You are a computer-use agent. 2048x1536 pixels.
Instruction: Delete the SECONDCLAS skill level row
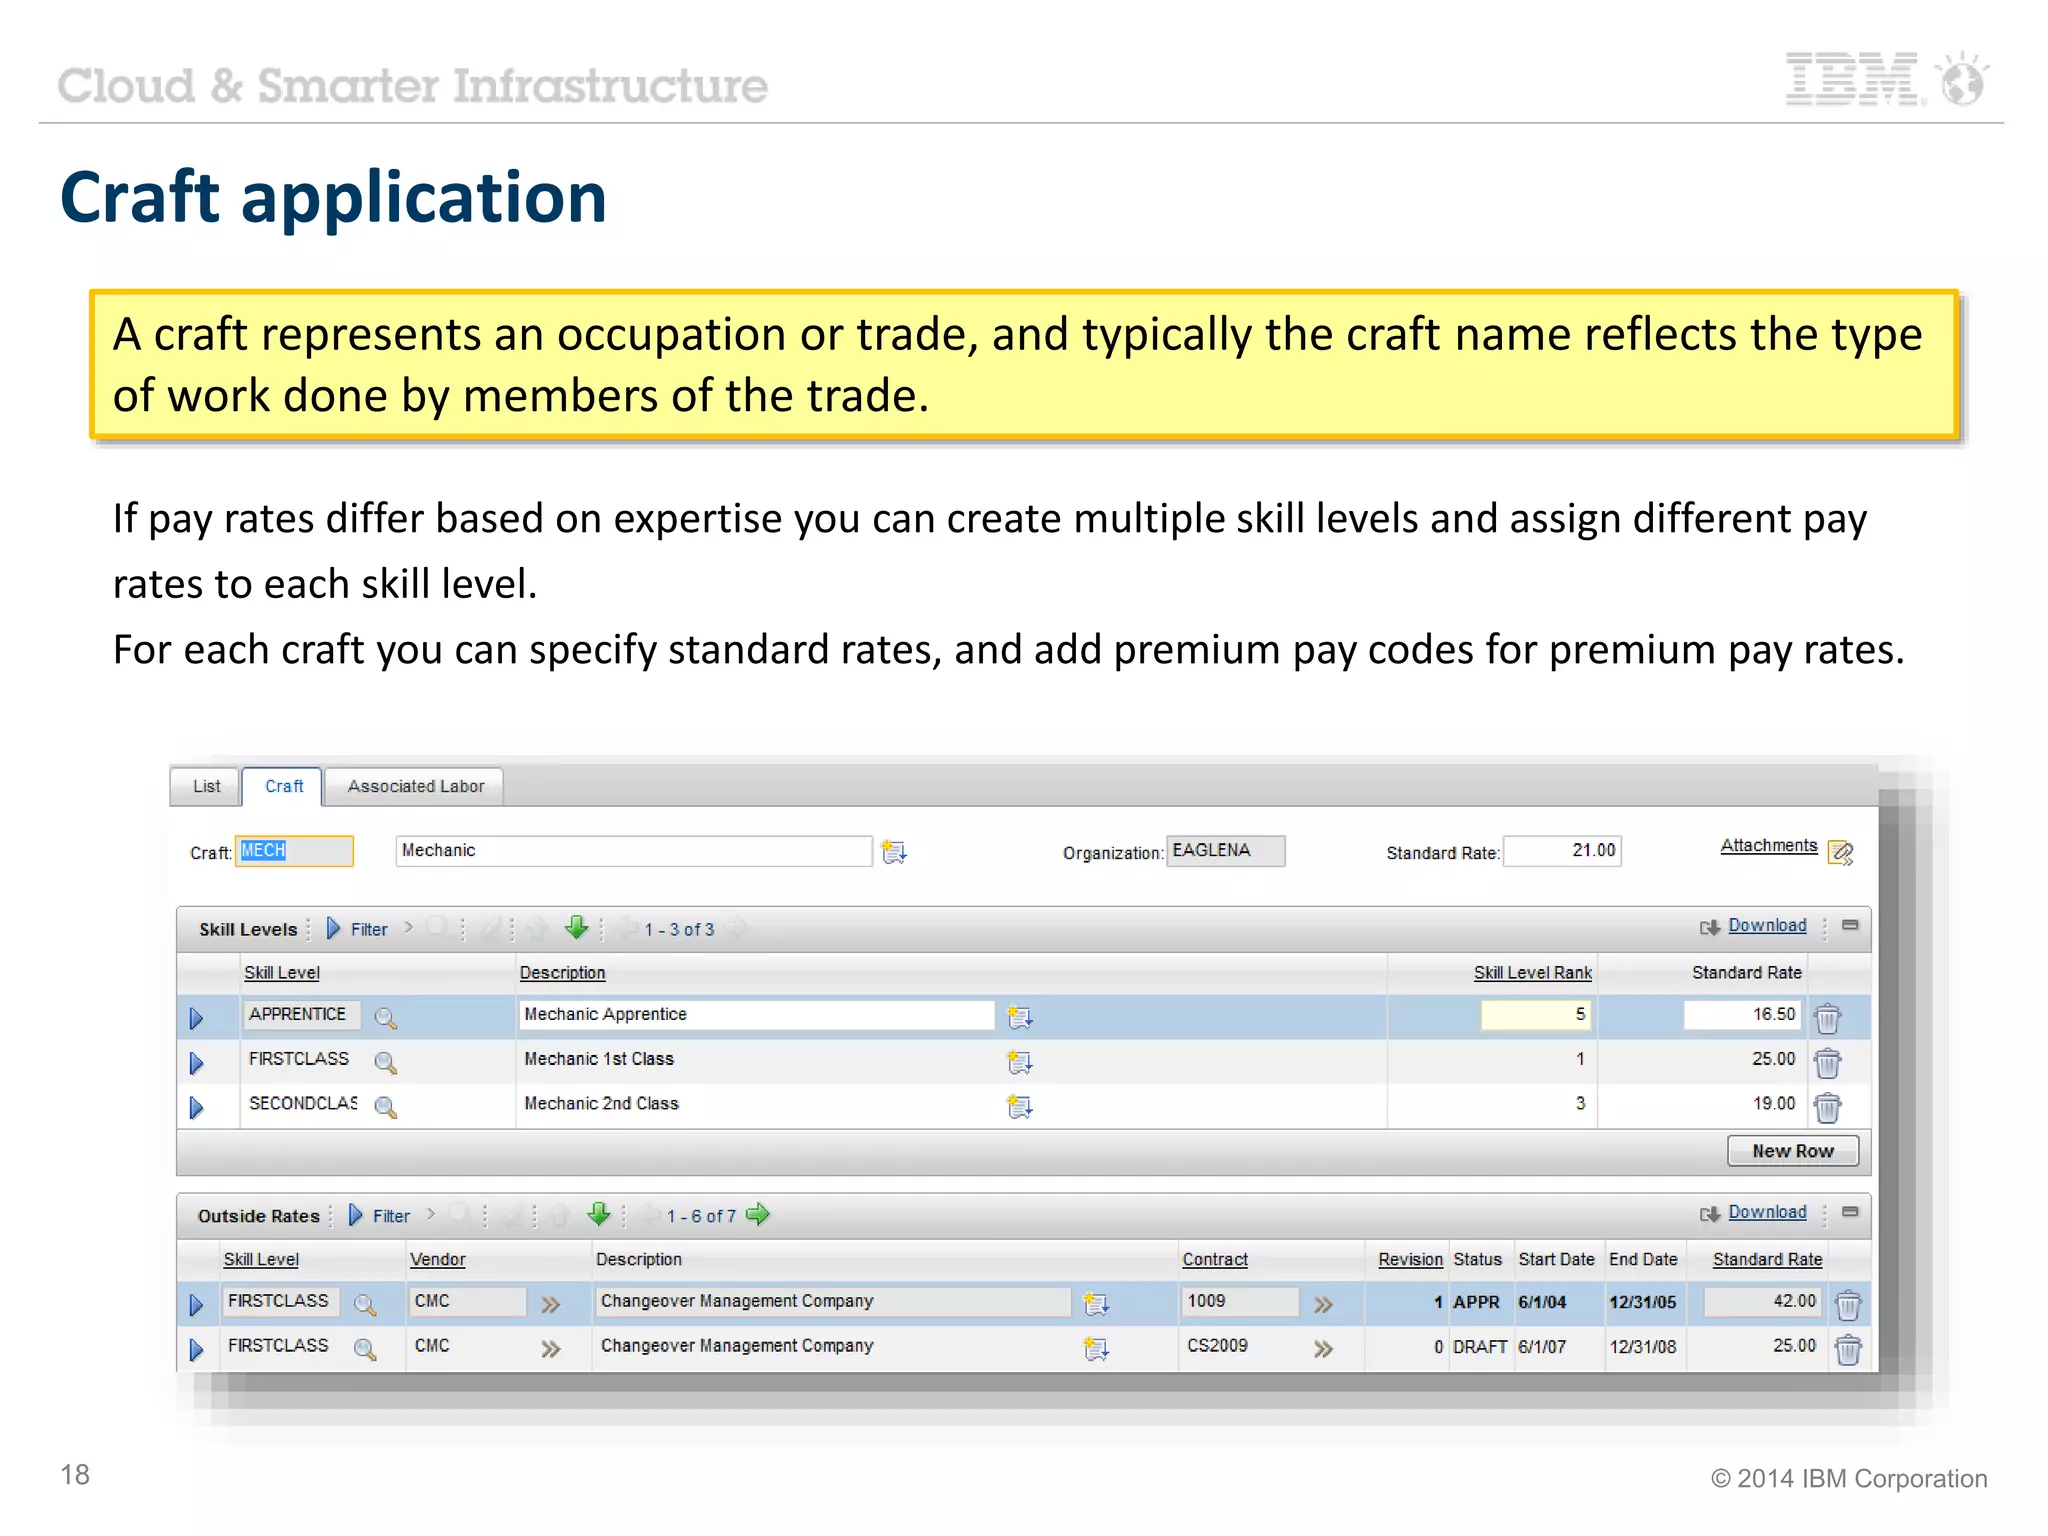click(1826, 1107)
